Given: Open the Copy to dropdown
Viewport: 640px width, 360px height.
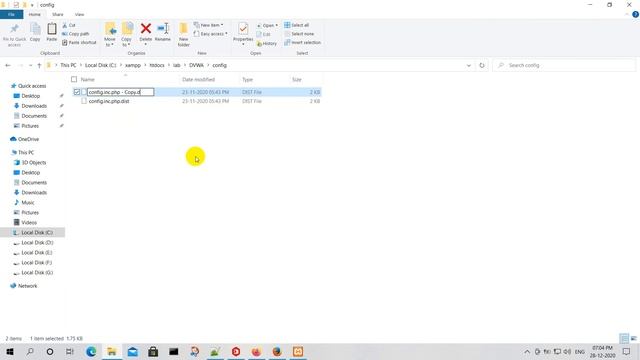Looking at the screenshot, I should point(127,34).
